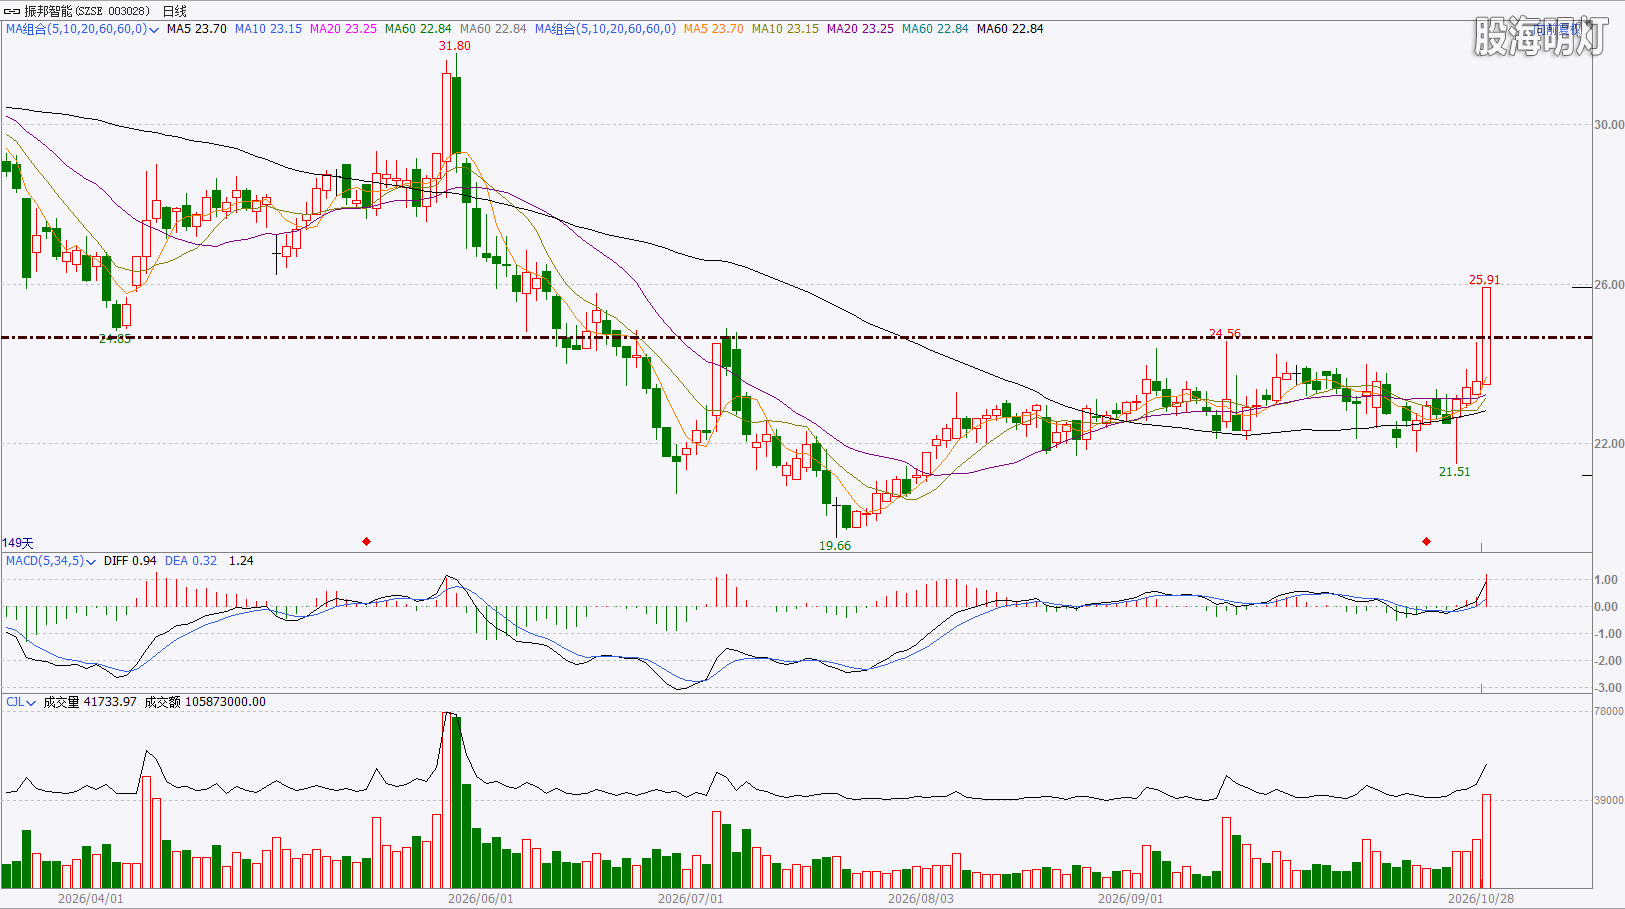
Task: Click the 2026/10/28 date label
Action: (1481, 899)
